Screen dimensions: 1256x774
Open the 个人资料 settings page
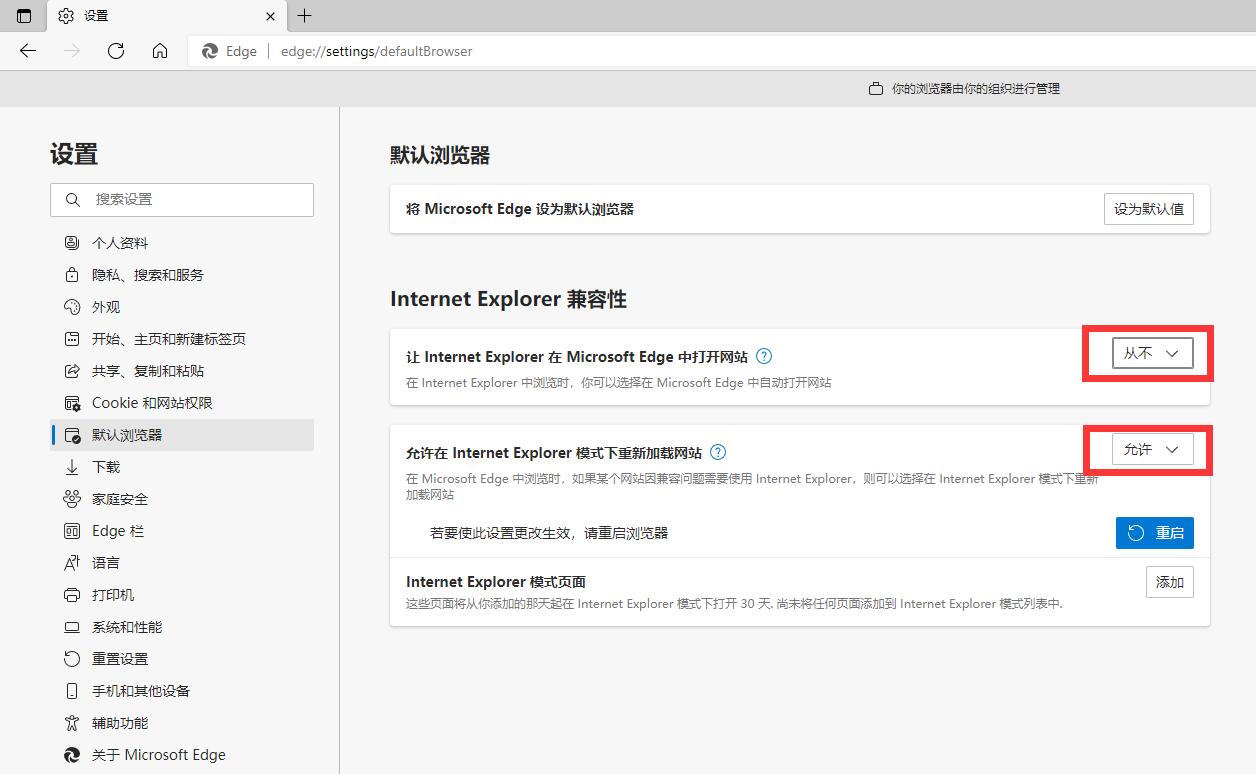click(182, 243)
